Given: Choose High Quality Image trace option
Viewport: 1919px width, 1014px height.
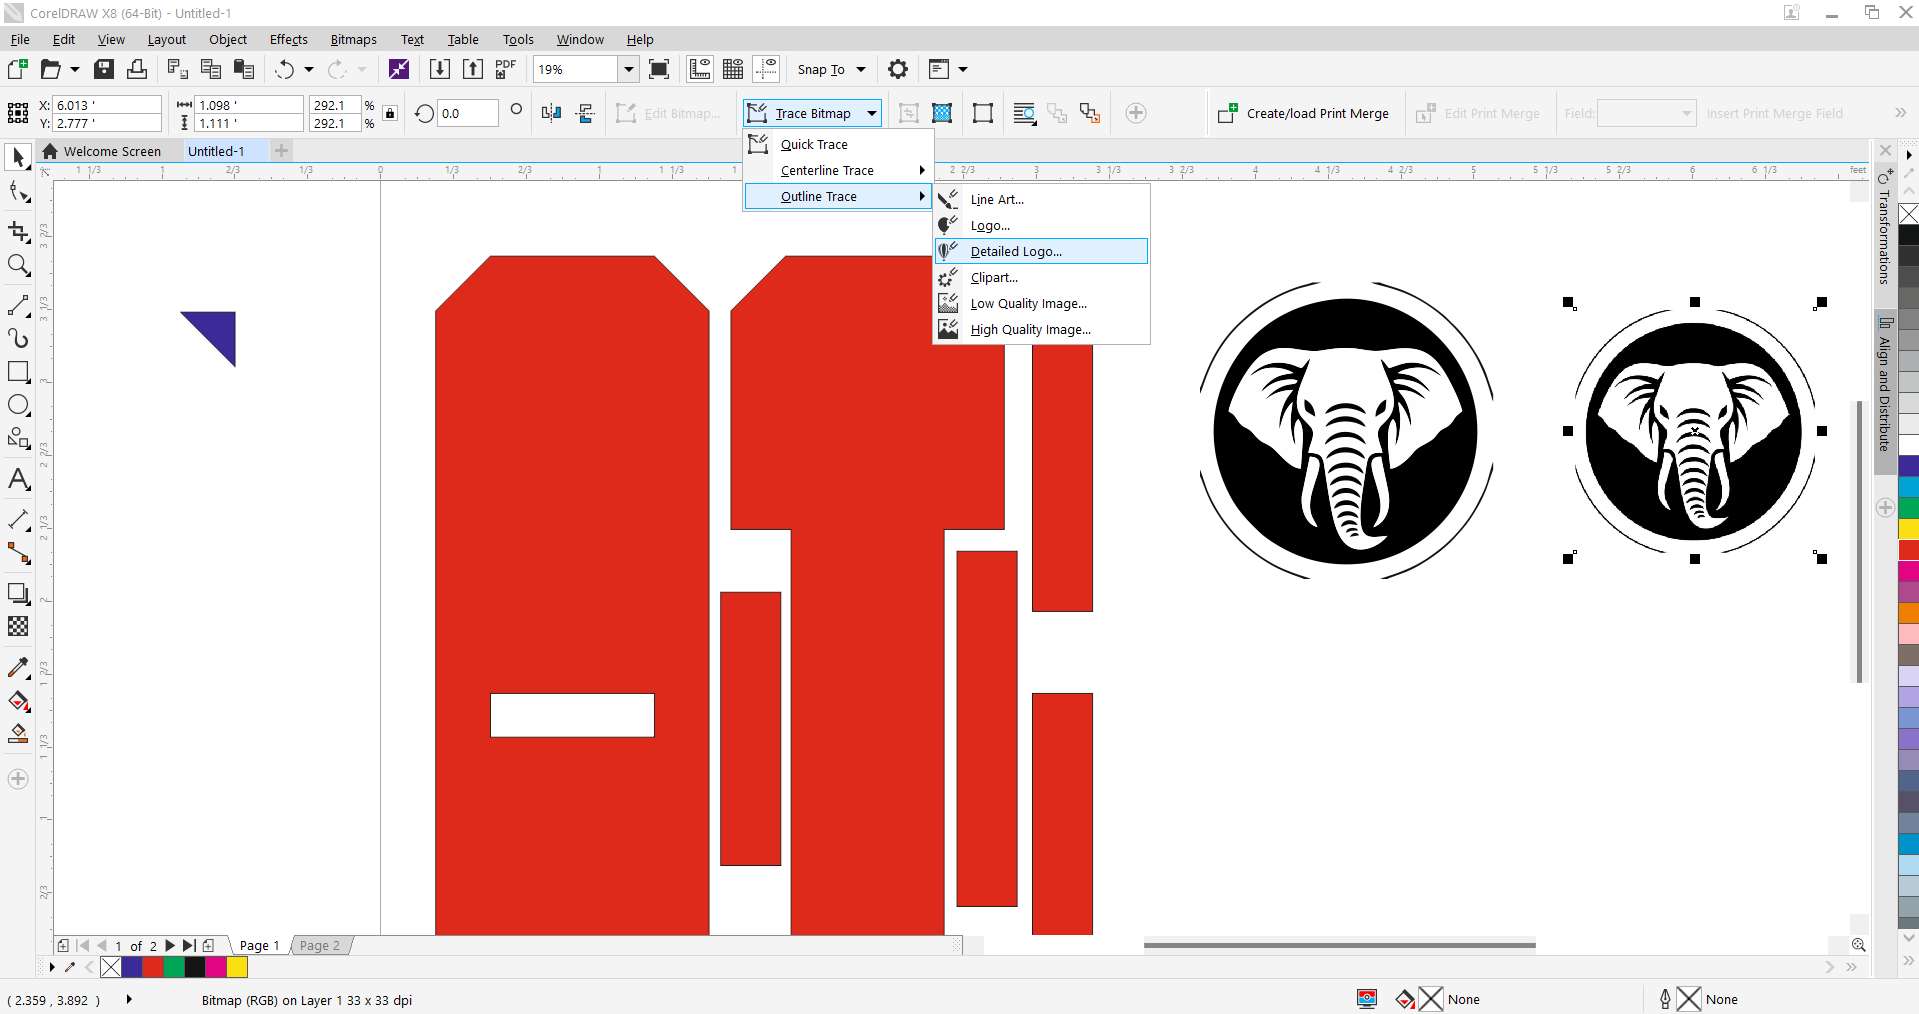Looking at the screenshot, I should coord(1041,329).
